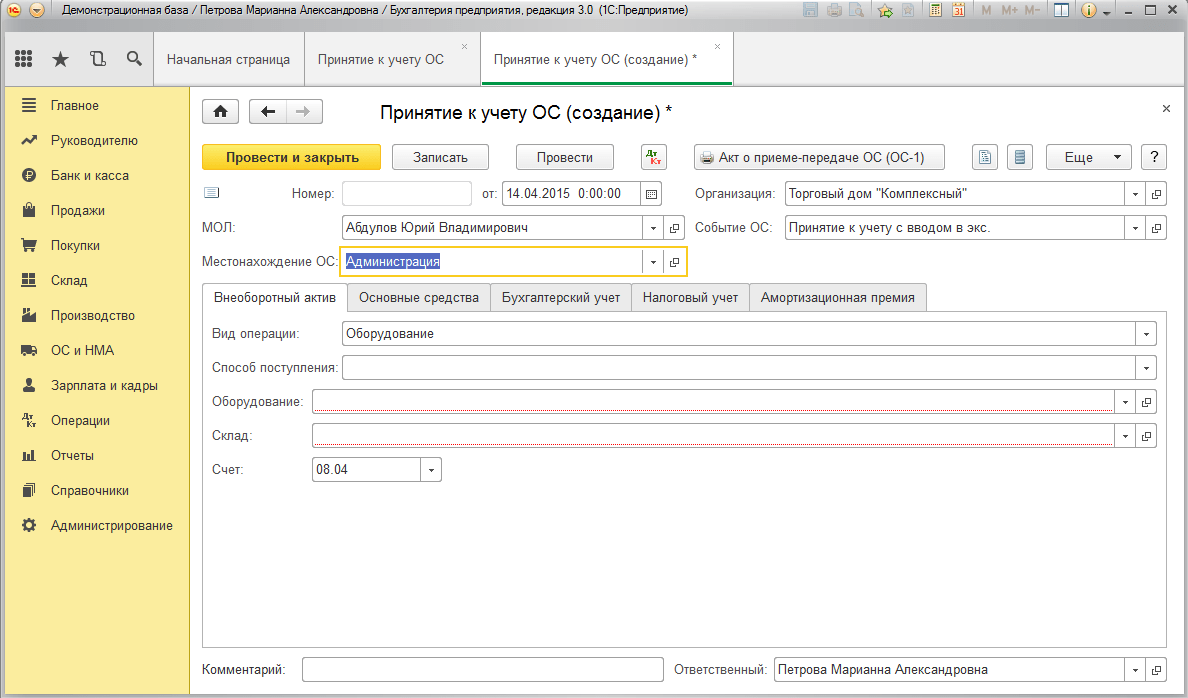Click the search magnifier icon
The image size is (1188, 698).
[x=134, y=60]
